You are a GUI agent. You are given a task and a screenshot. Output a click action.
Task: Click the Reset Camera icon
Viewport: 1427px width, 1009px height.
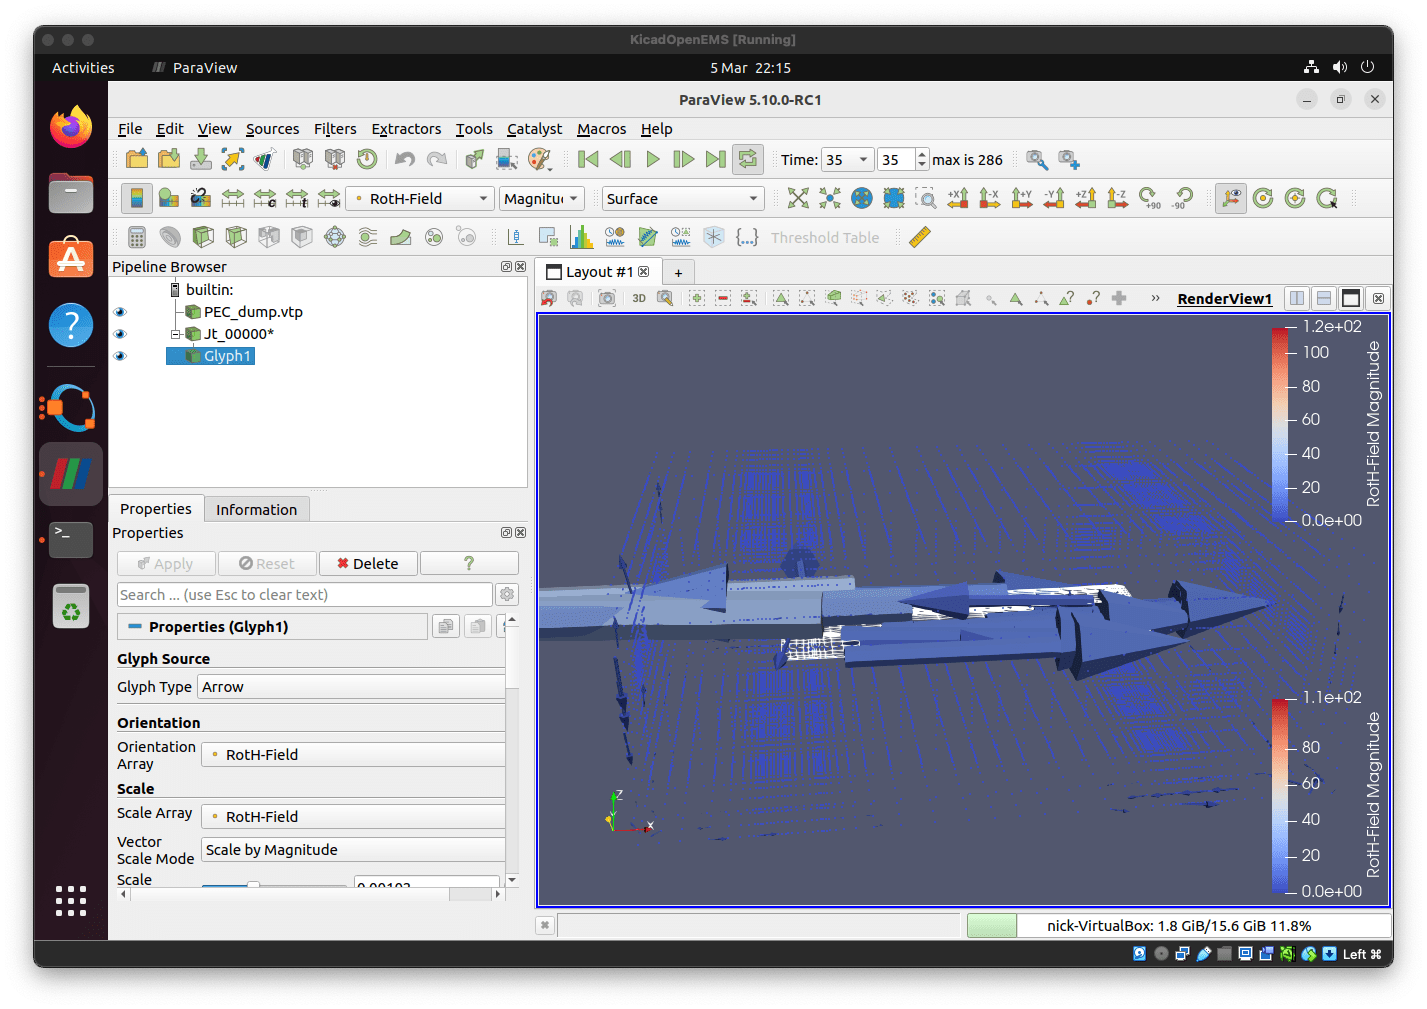(798, 198)
